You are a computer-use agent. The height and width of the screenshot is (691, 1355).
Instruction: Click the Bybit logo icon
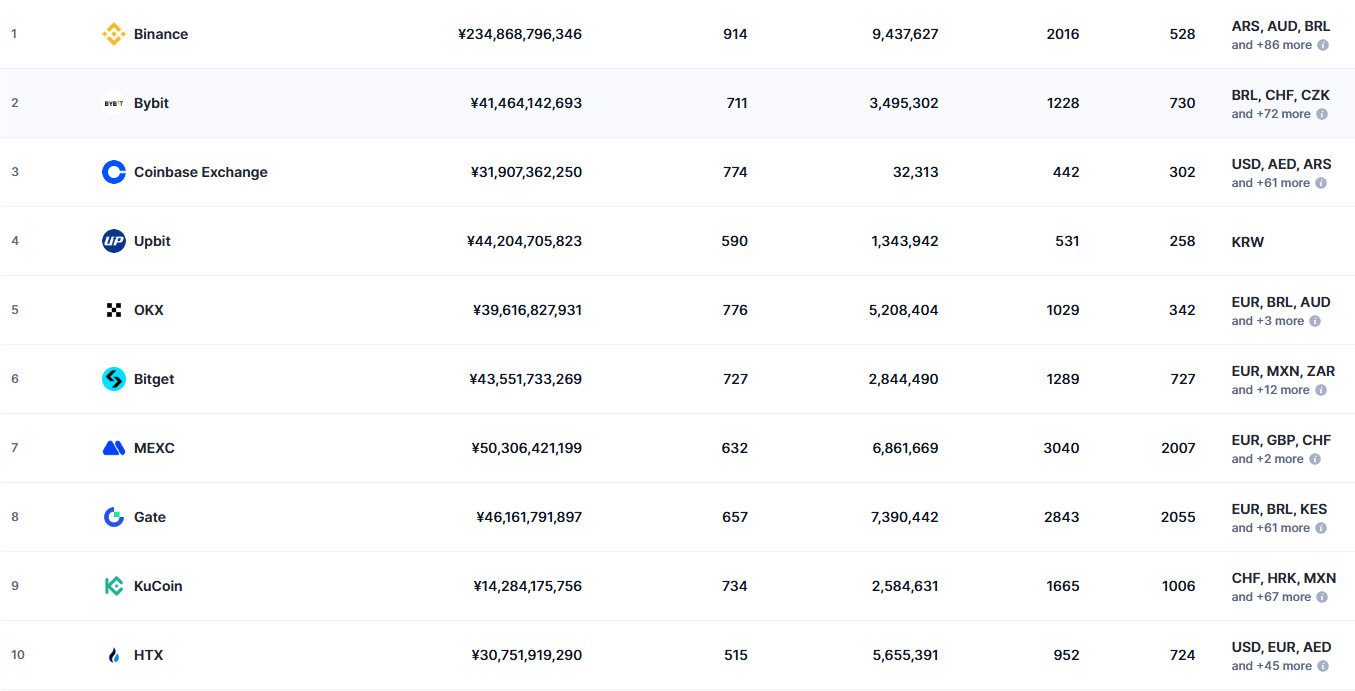pos(114,103)
